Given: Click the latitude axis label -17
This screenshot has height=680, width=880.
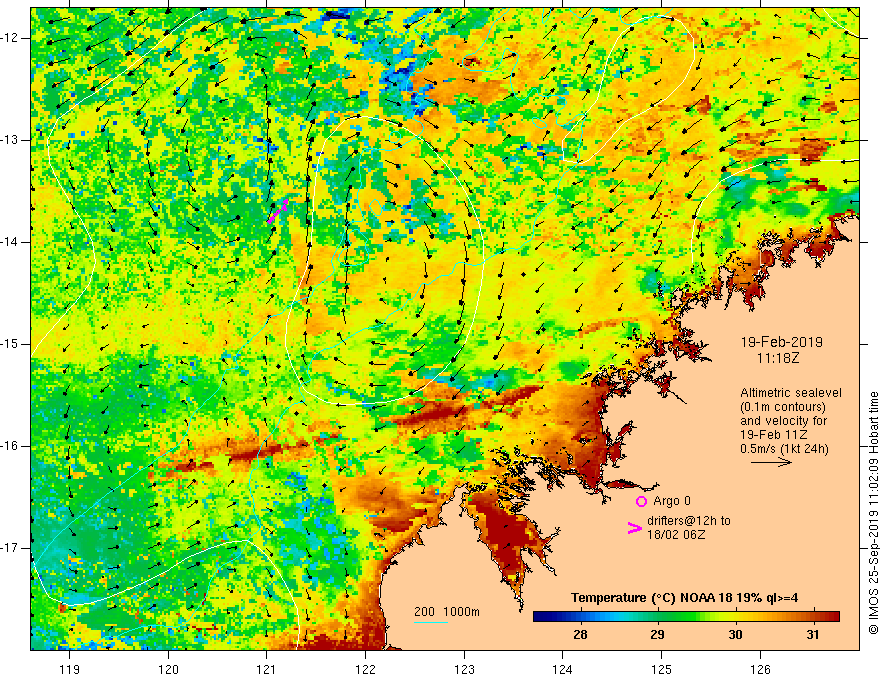Looking at the screenshot, I should click(x=10, y=548).
